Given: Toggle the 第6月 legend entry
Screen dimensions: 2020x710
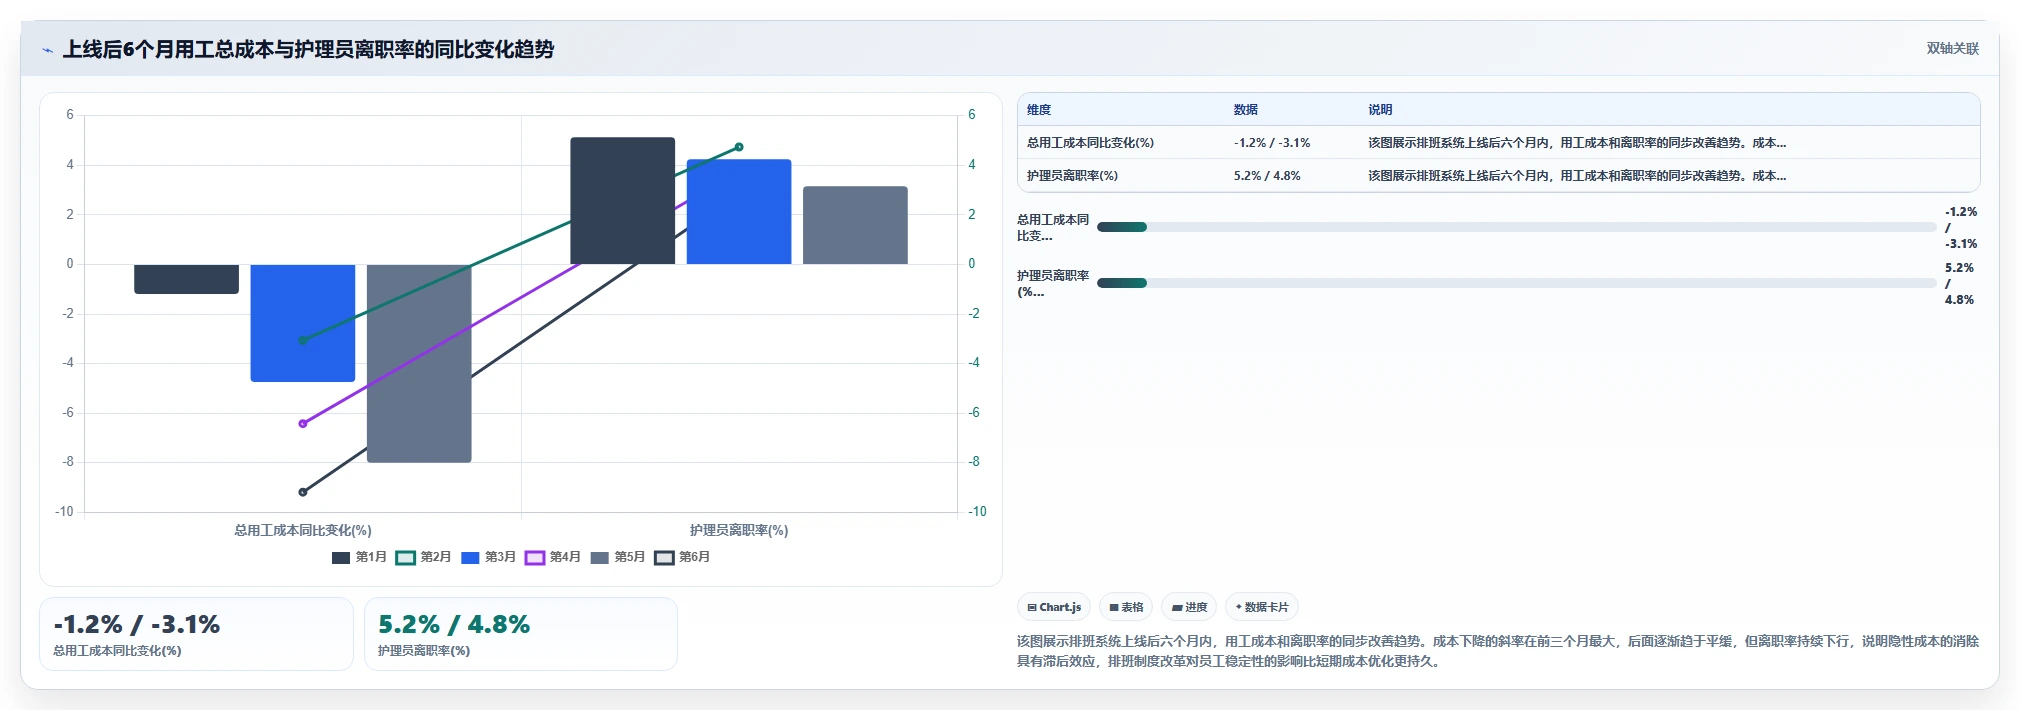Looking at the screenshot, I should point(682,557).
